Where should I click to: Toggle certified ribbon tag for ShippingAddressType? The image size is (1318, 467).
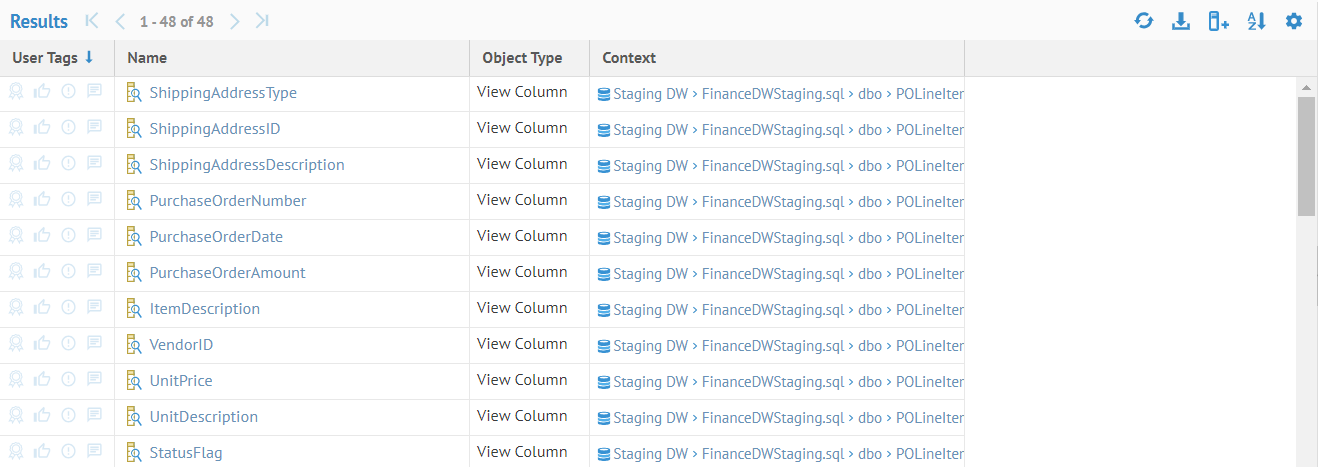point(16,93)
